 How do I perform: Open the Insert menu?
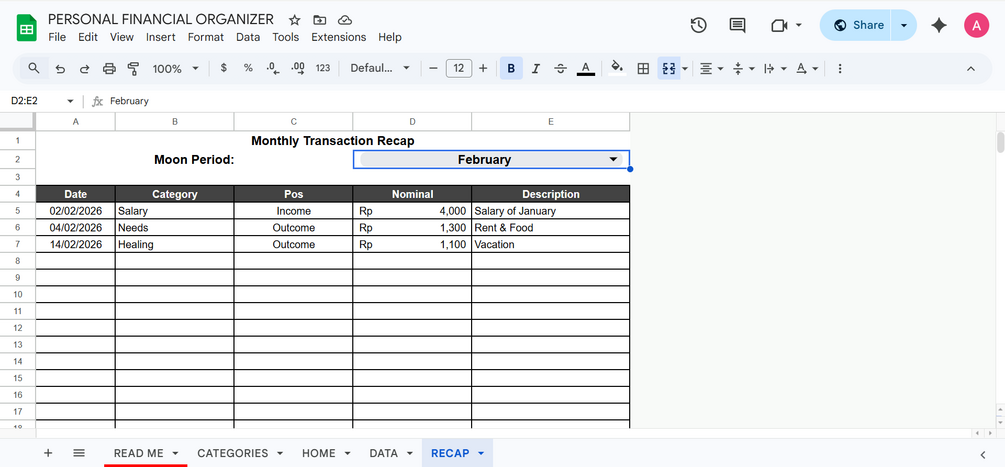click(160, 37)
